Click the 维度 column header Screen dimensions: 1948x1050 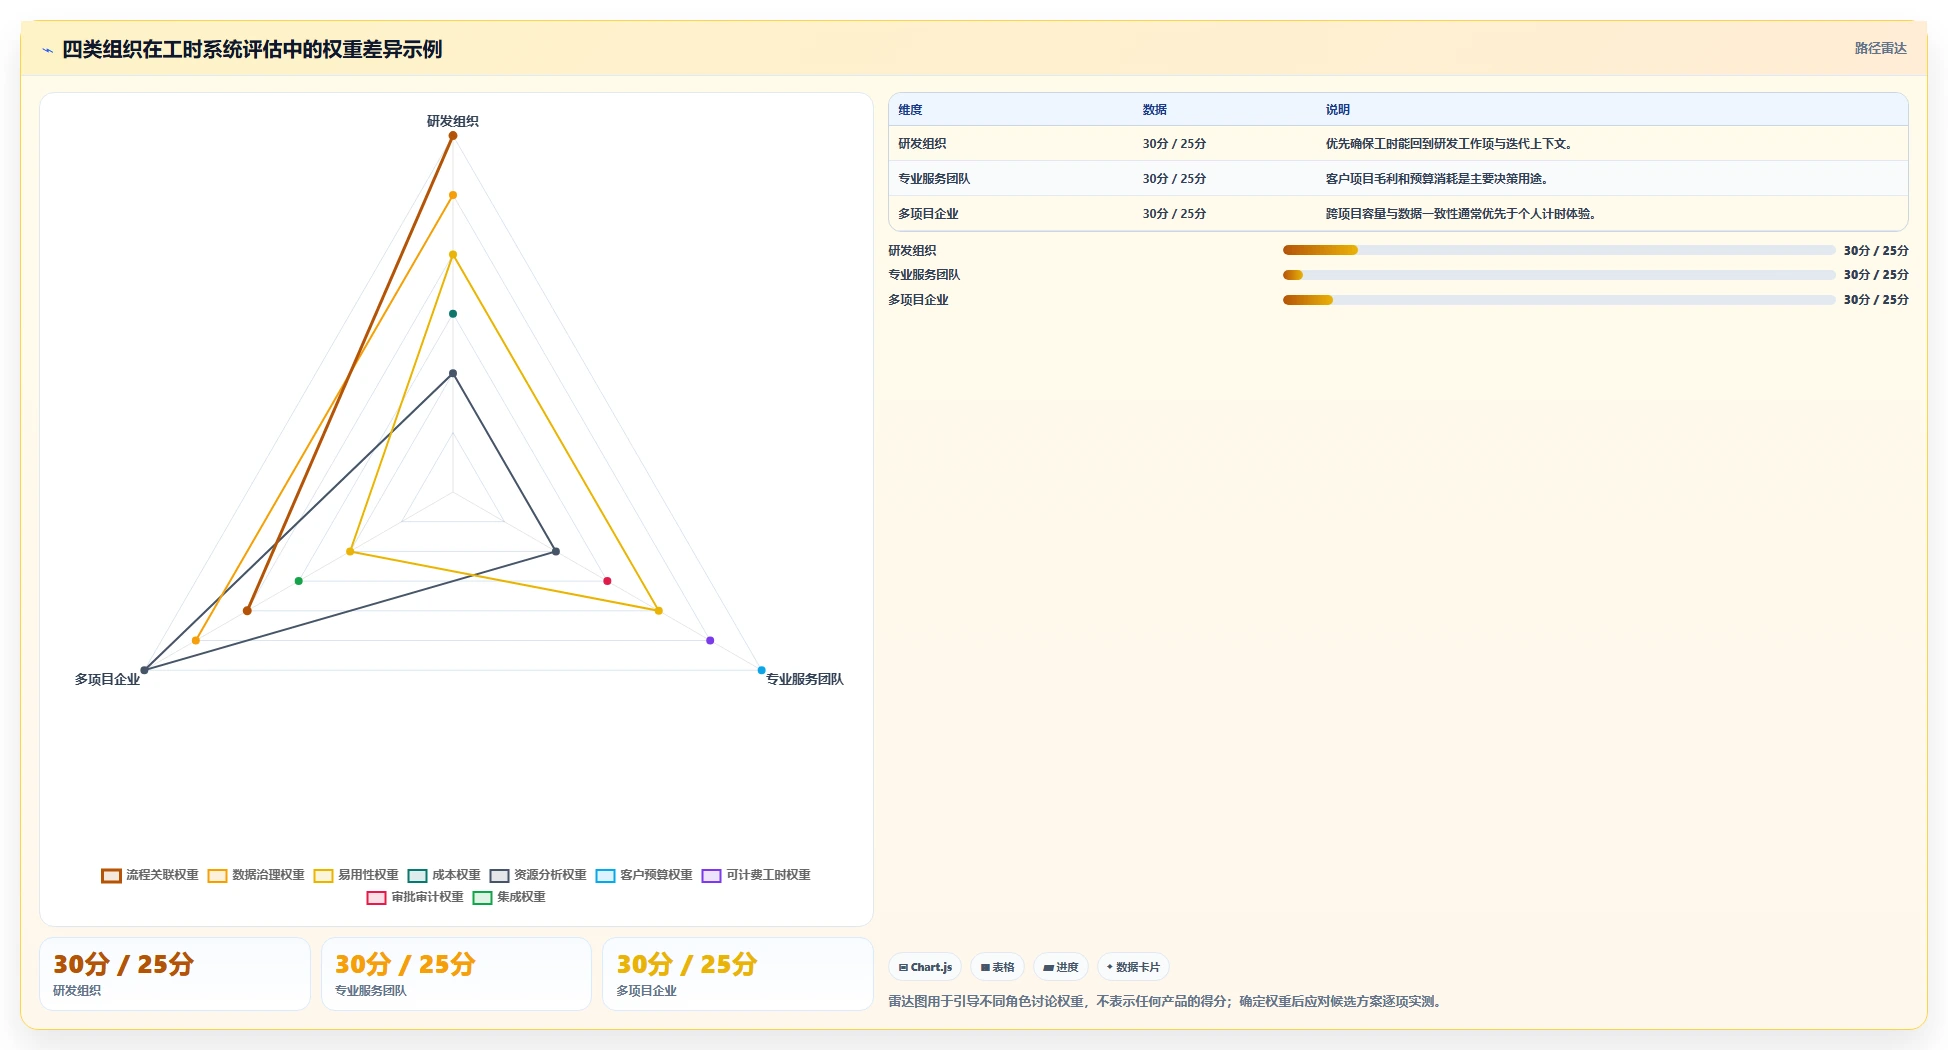(910, 110)
